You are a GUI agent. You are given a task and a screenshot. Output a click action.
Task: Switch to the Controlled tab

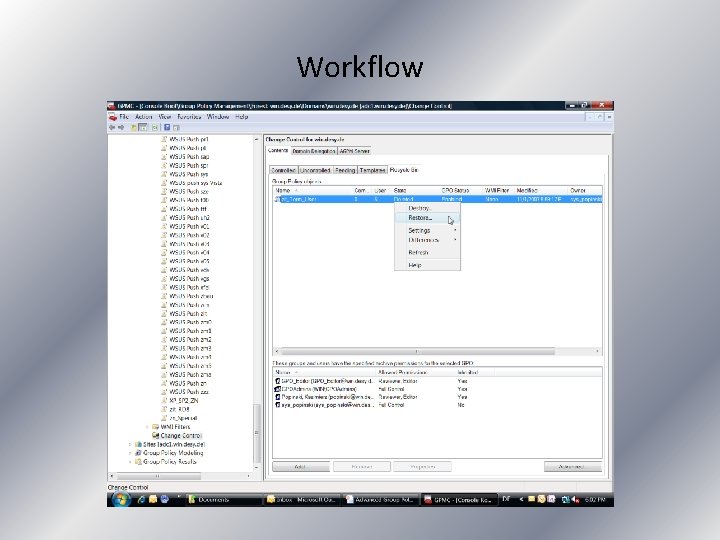(283, 170)
